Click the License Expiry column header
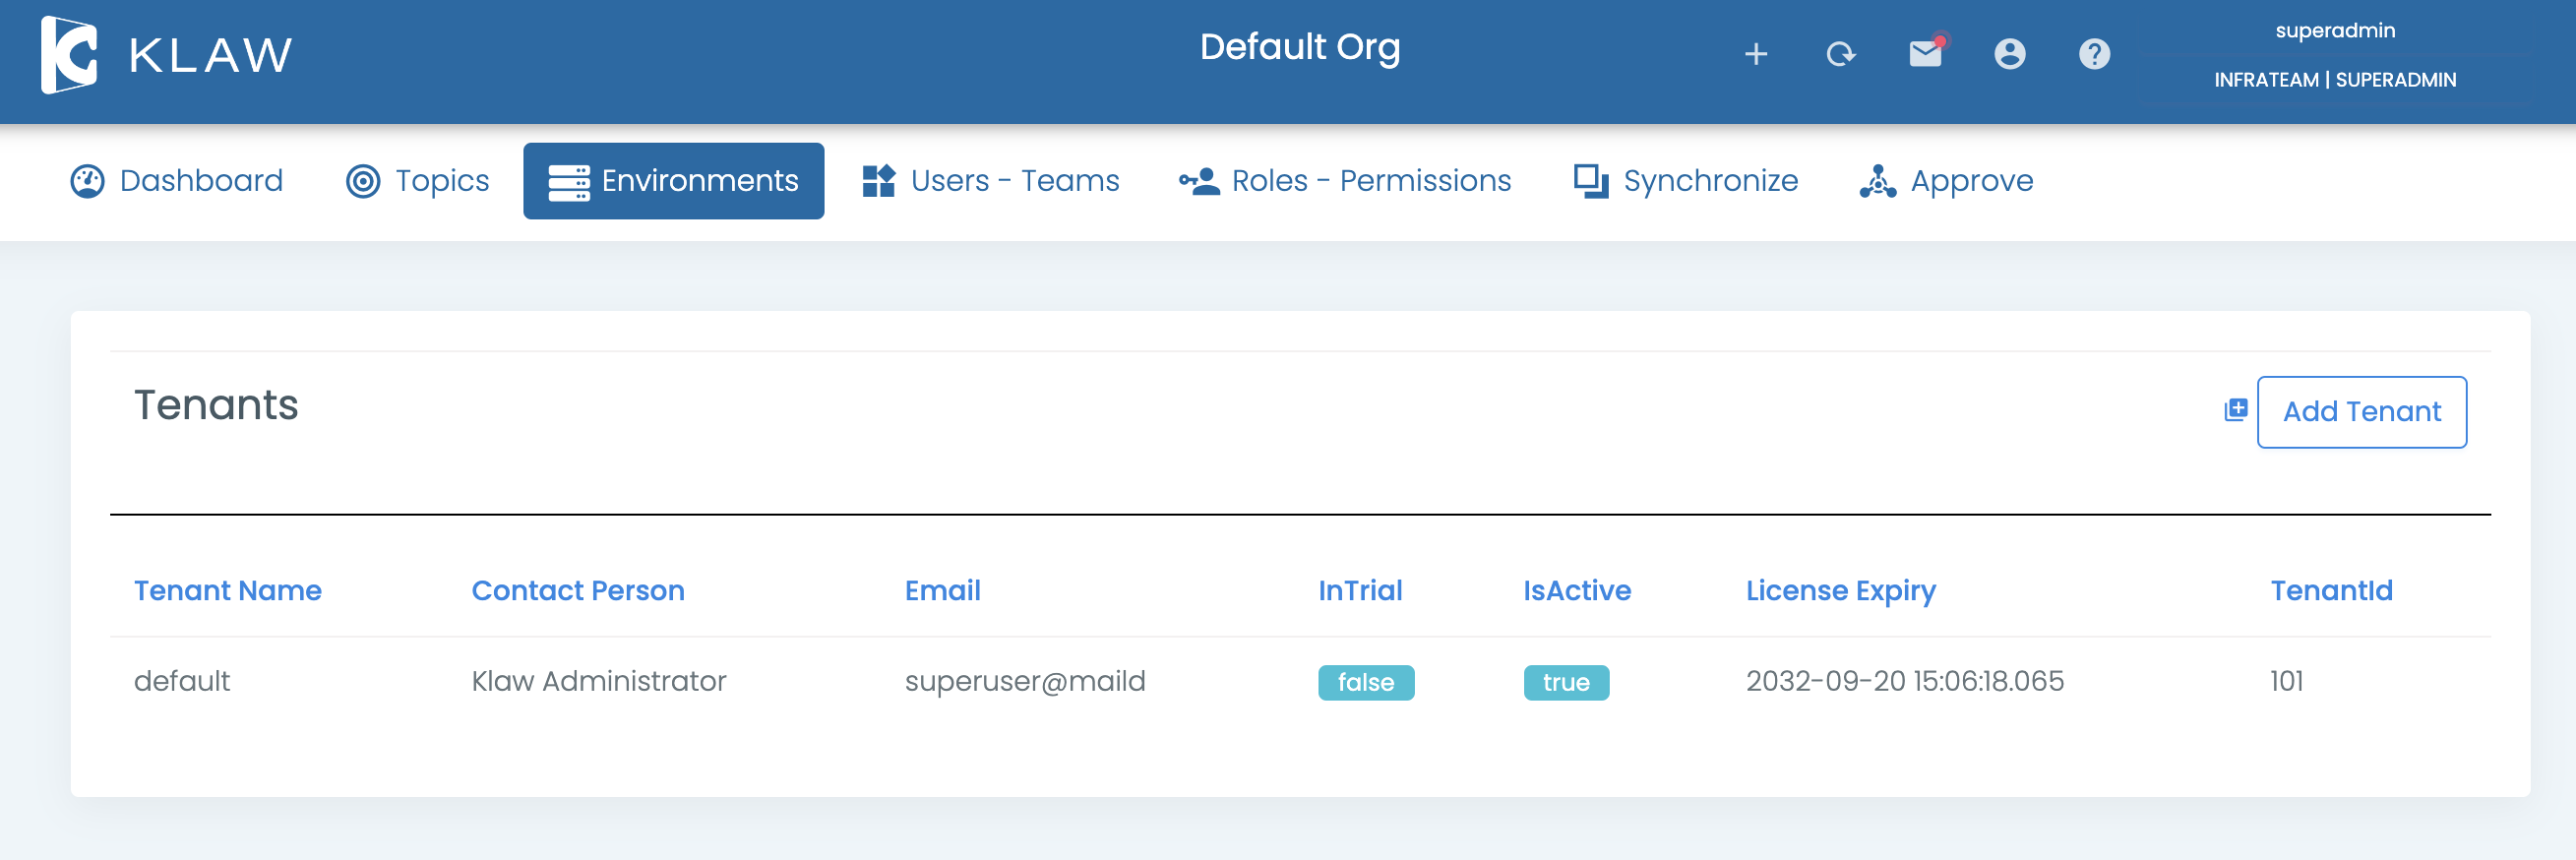Viewport: 2576px width, 860px height. click(1840, 591)
